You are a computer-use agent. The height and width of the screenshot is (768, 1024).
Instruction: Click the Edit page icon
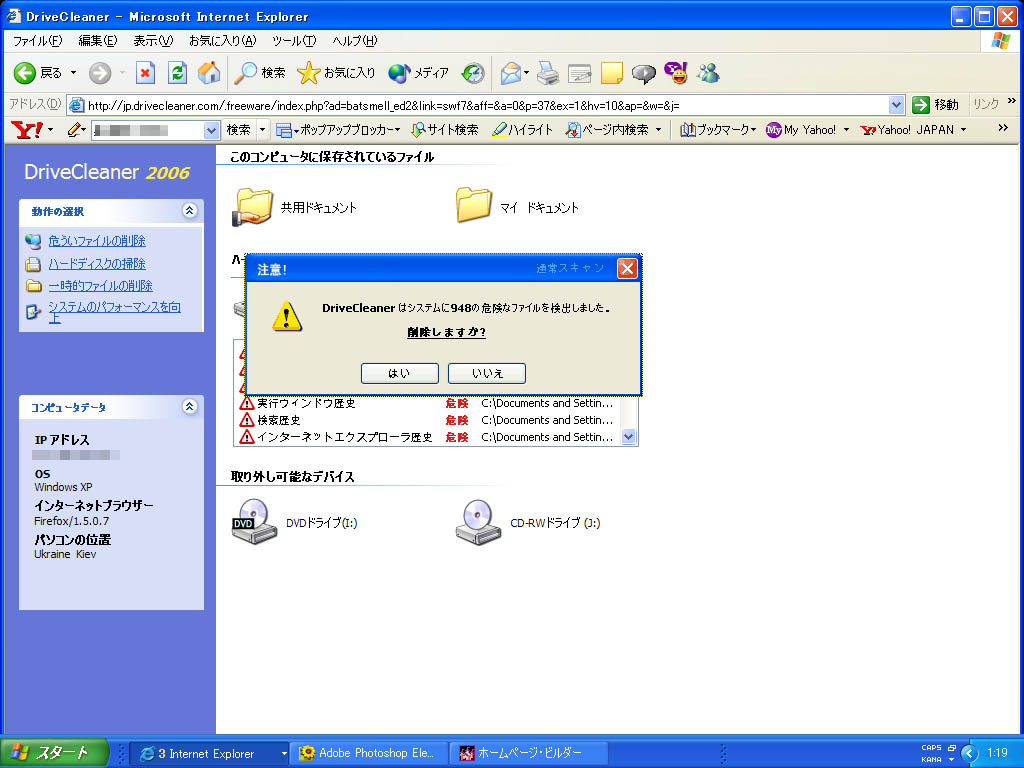click(579, 72)
